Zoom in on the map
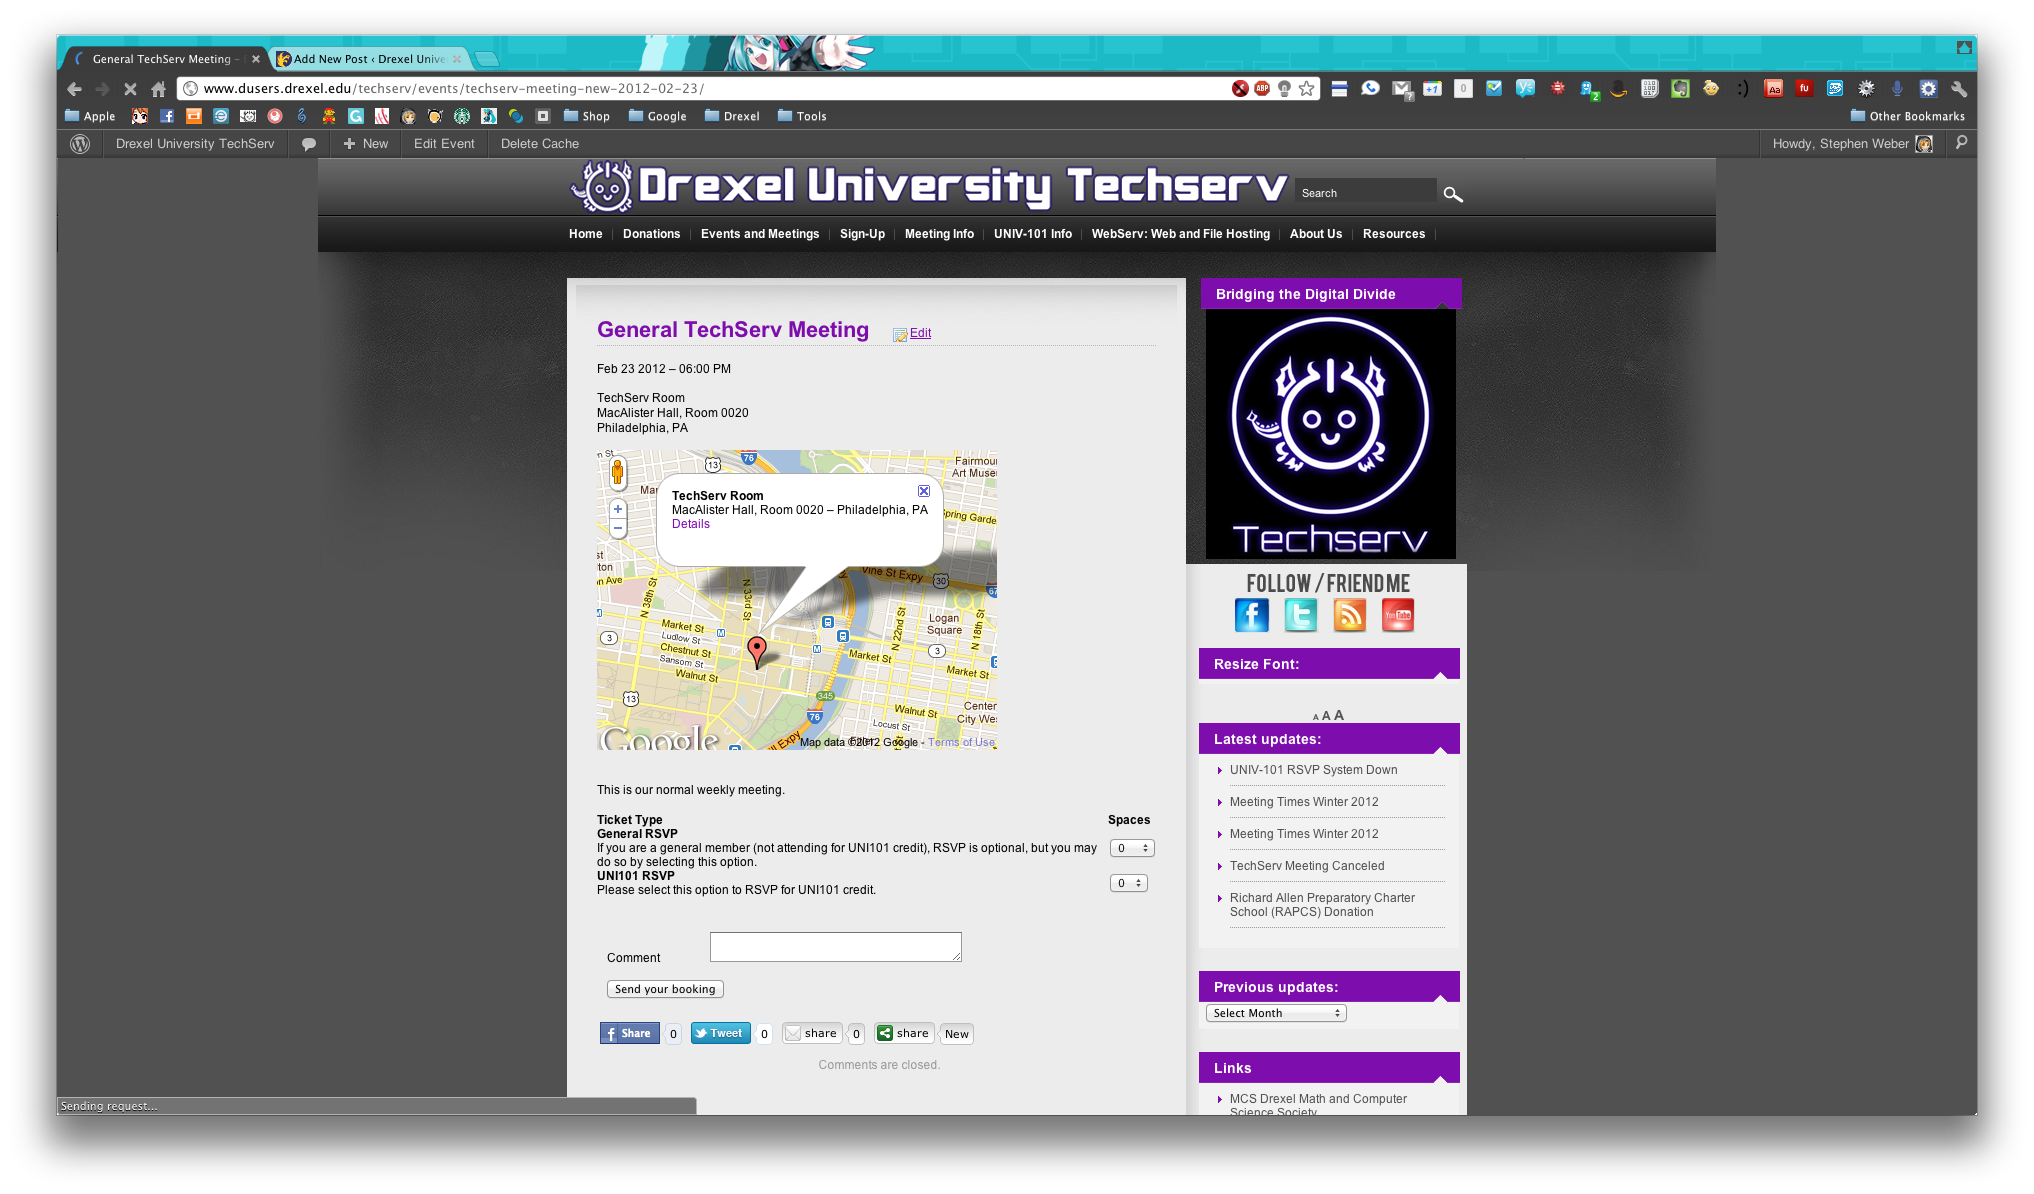 point(618,509)
